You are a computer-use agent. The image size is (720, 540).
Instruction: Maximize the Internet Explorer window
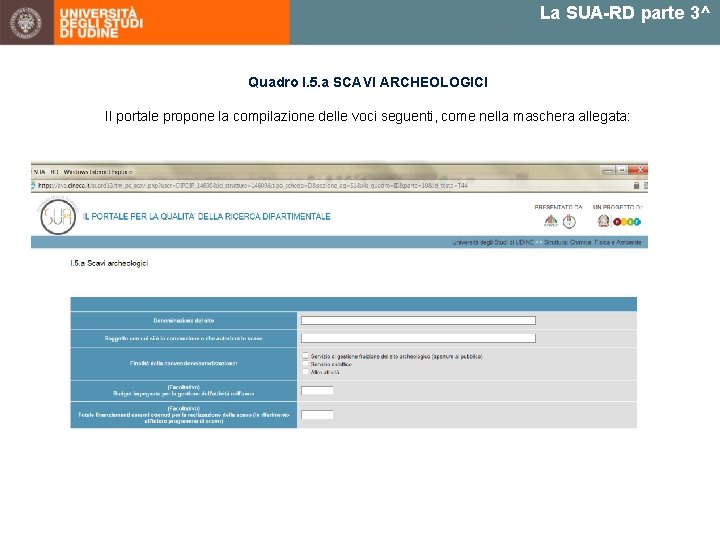coord(622,170)
